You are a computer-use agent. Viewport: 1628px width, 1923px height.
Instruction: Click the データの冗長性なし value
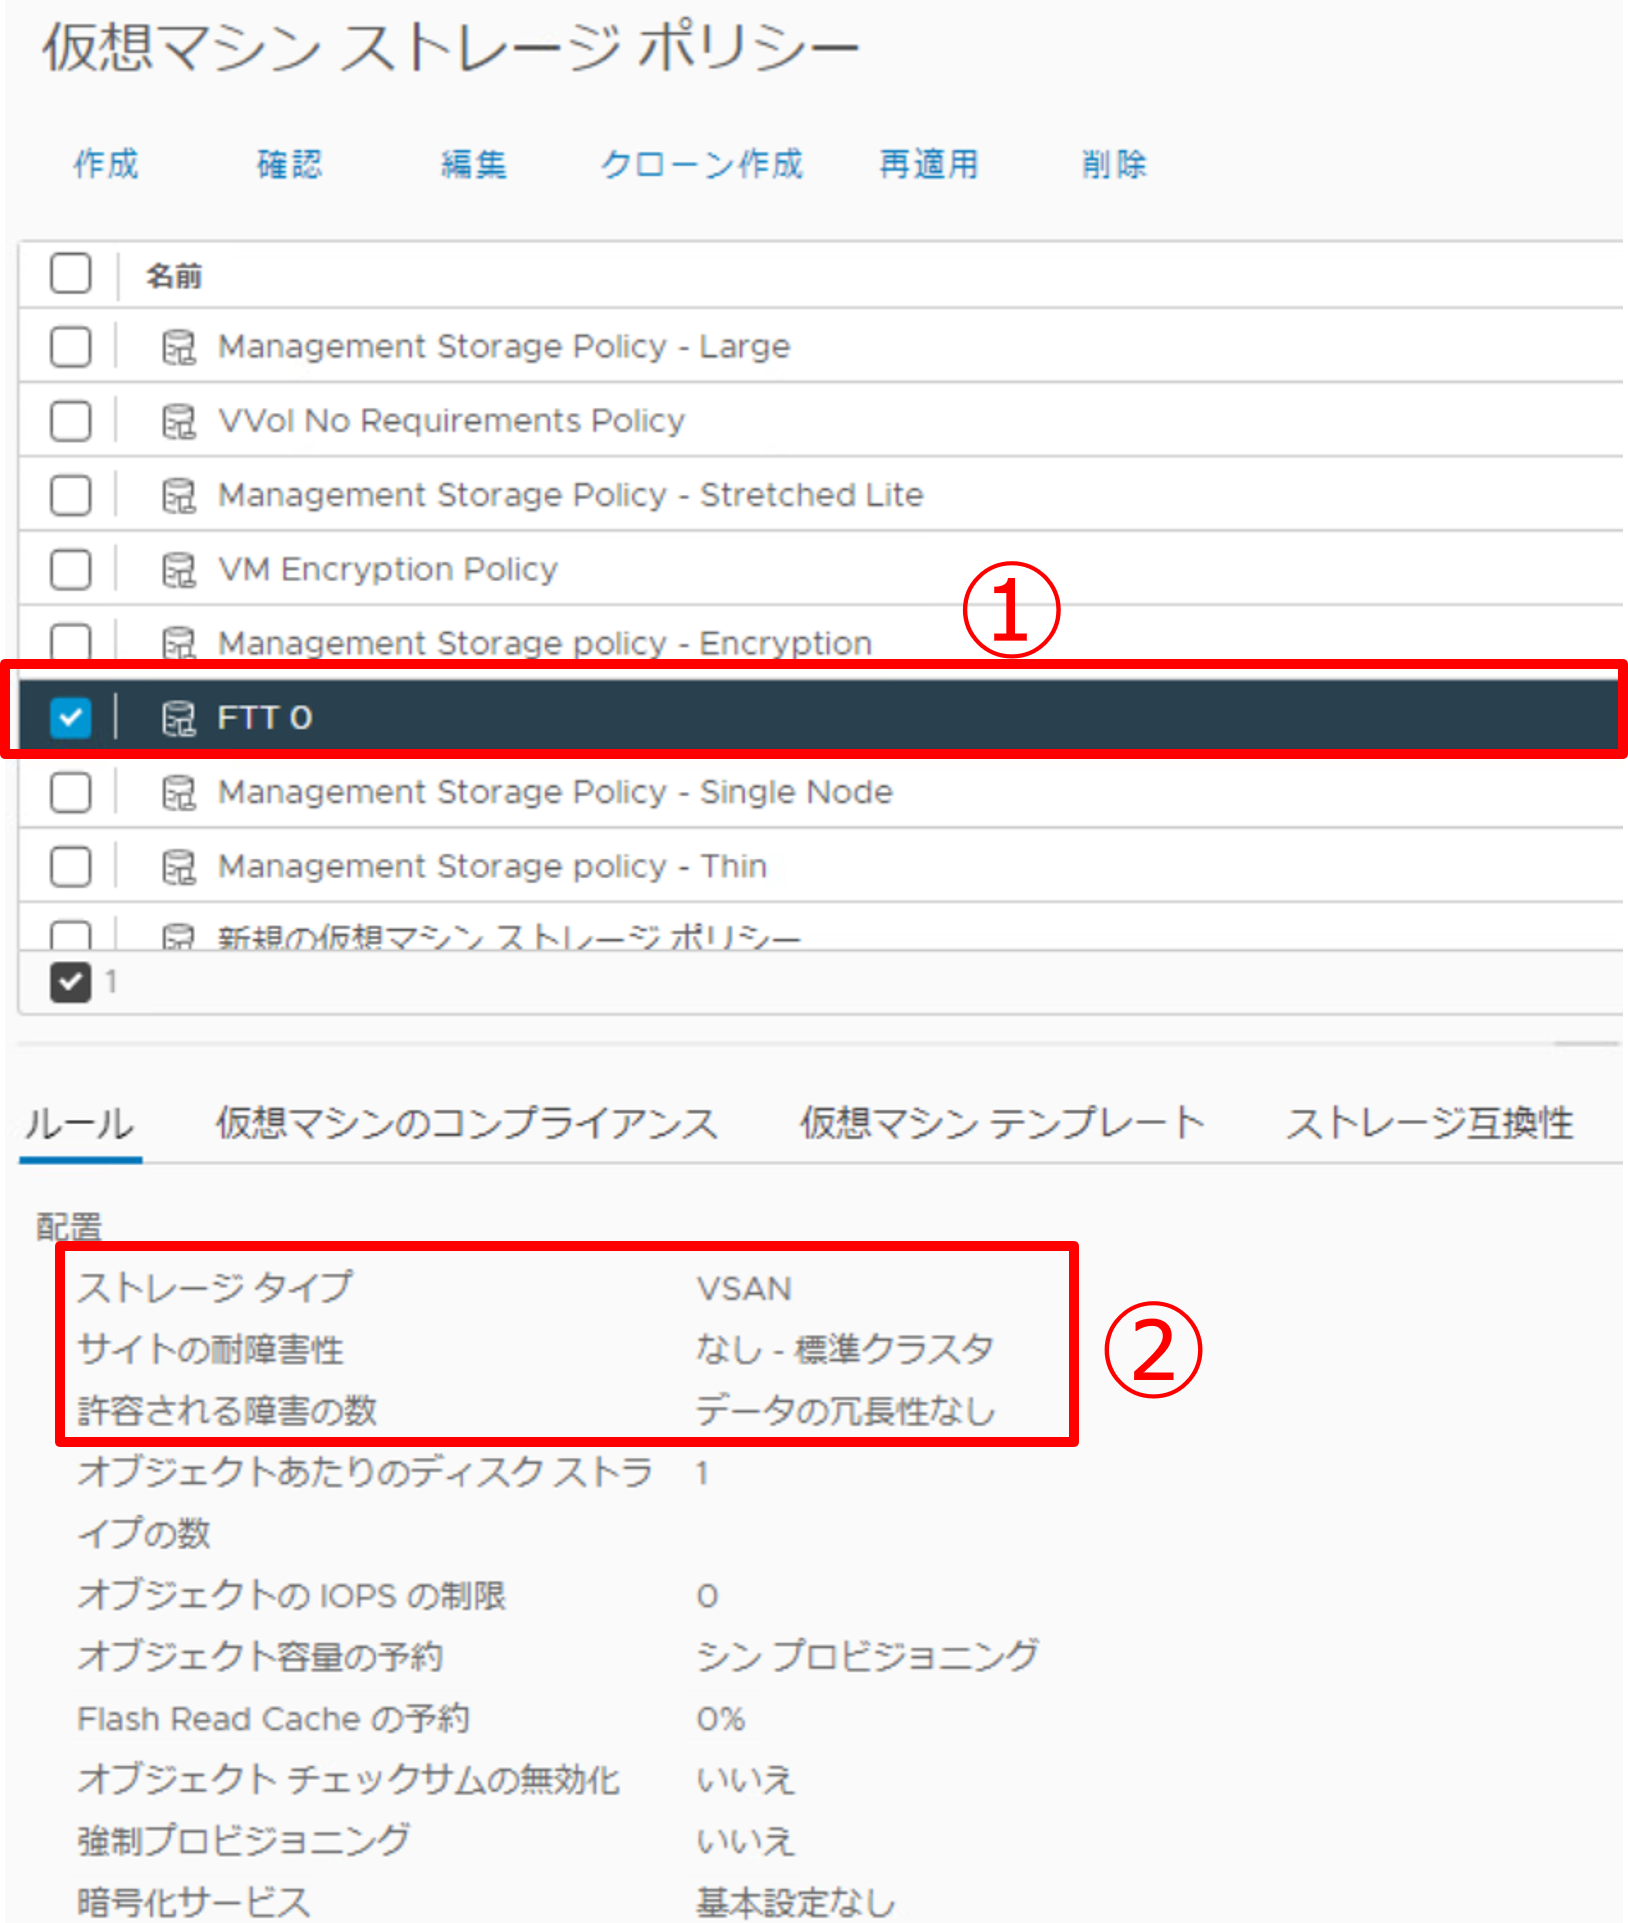click(x=846, y=1411)
